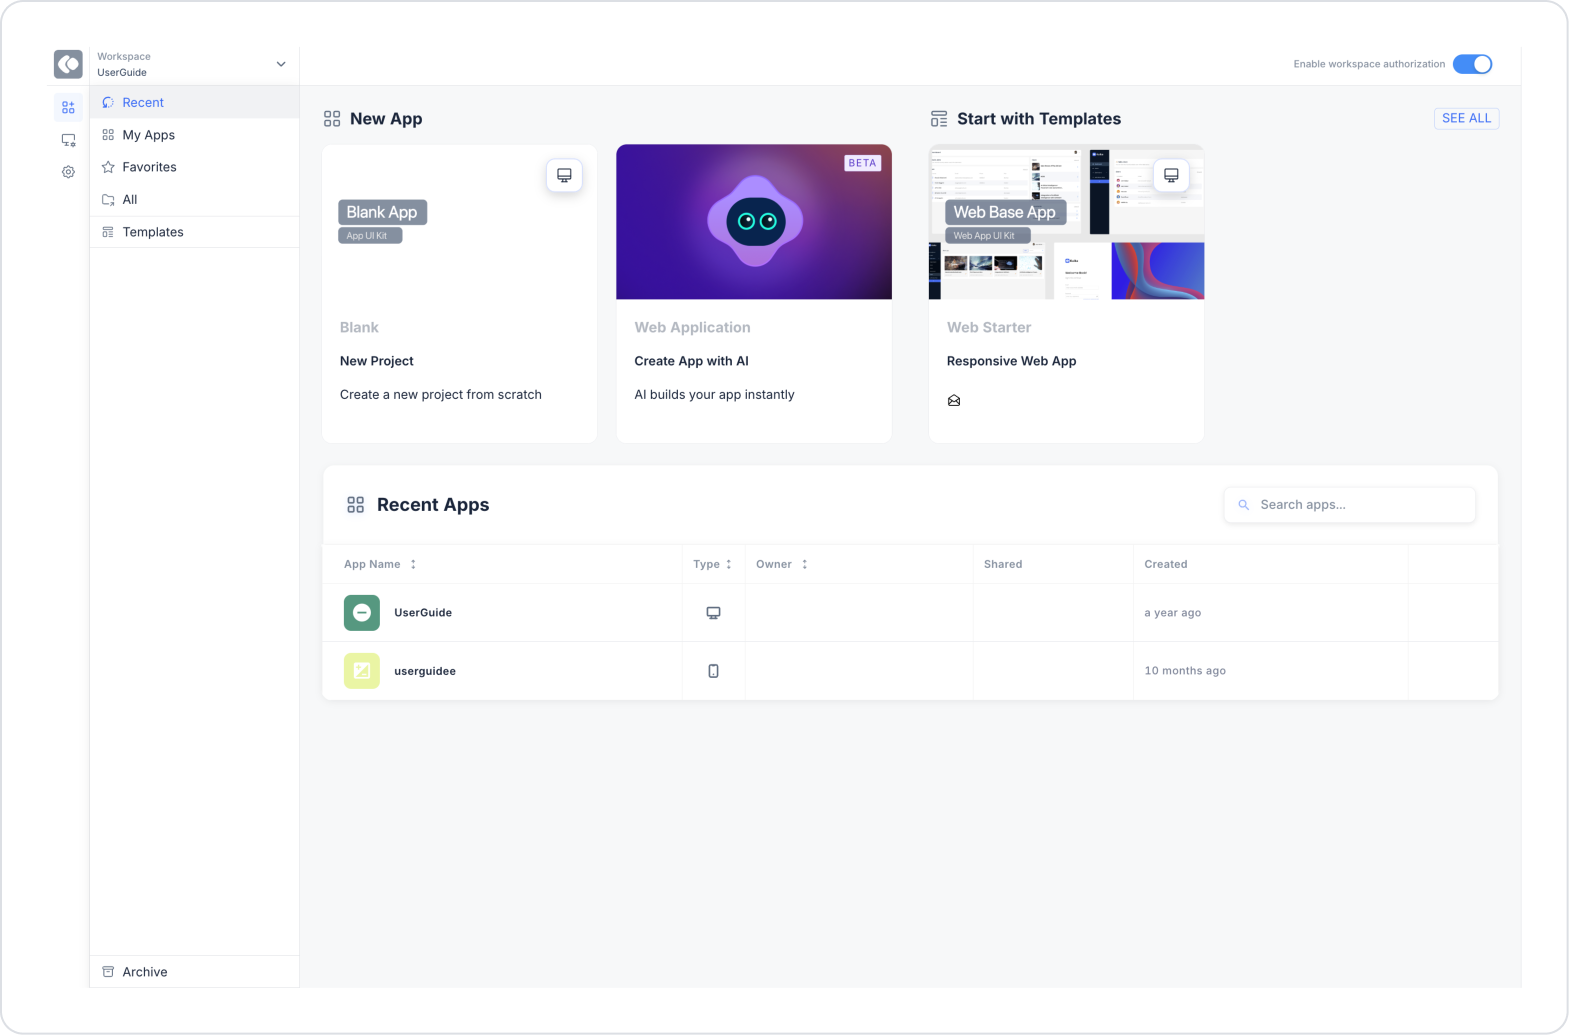Click the web type icon in UserGuide row
This screenshot has height=1035, width=1569.
click(713, 613)
